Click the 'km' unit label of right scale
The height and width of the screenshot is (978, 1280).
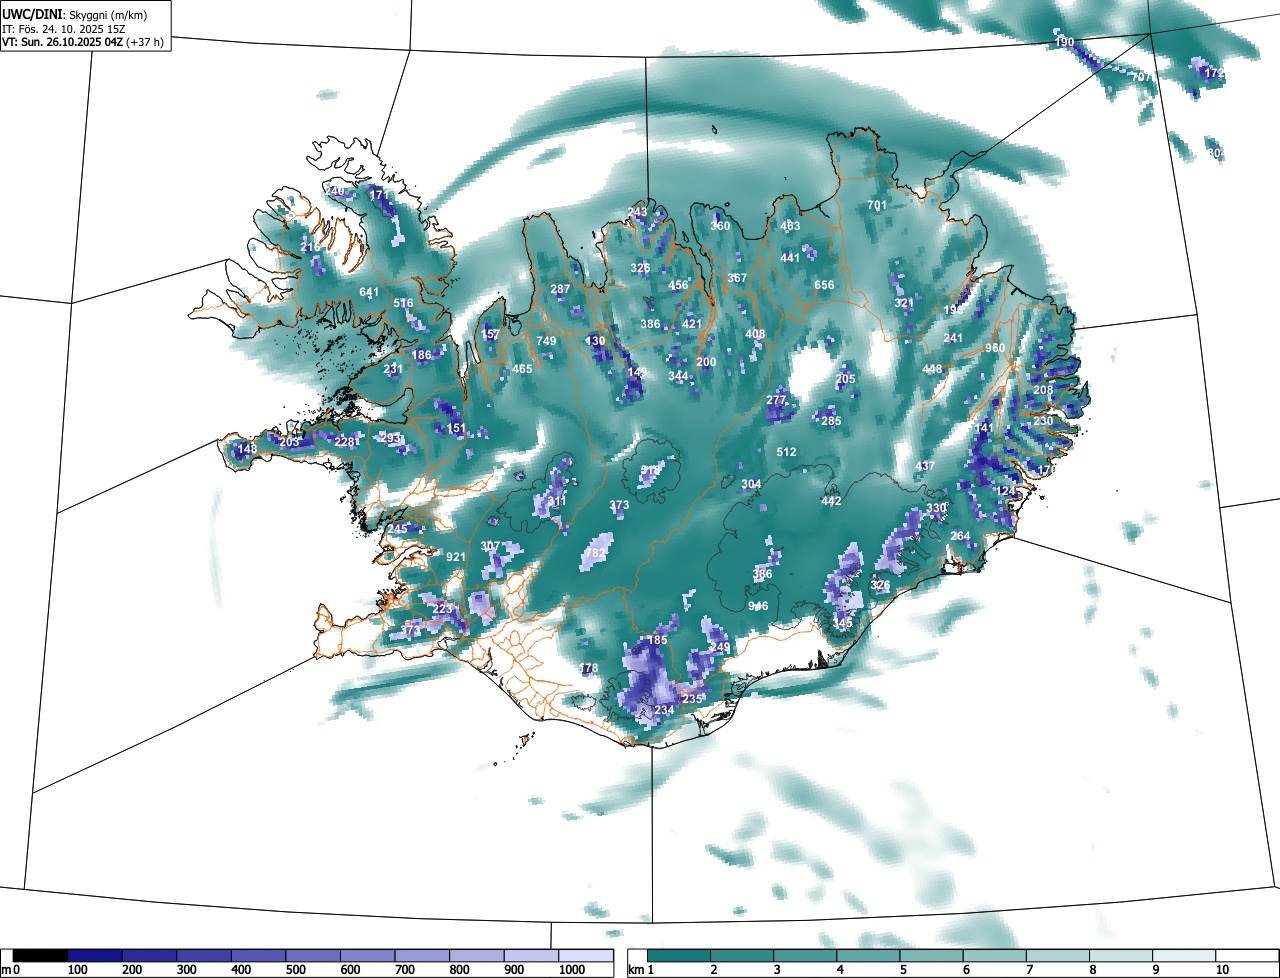pyautogui.click(x=635, y=970)
